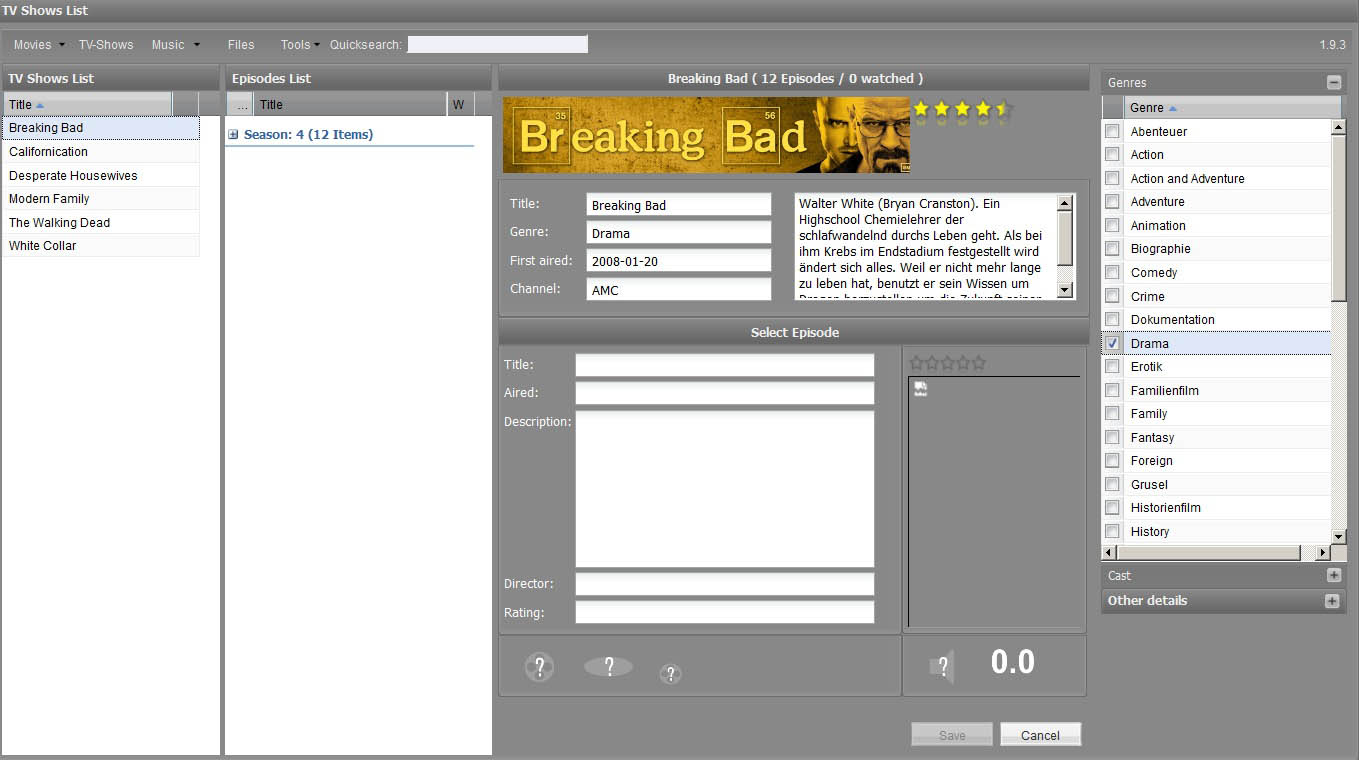This screenshot has width=1360, height=760.
Task: Select The Walking Dead show
Action: coord(101,222)
